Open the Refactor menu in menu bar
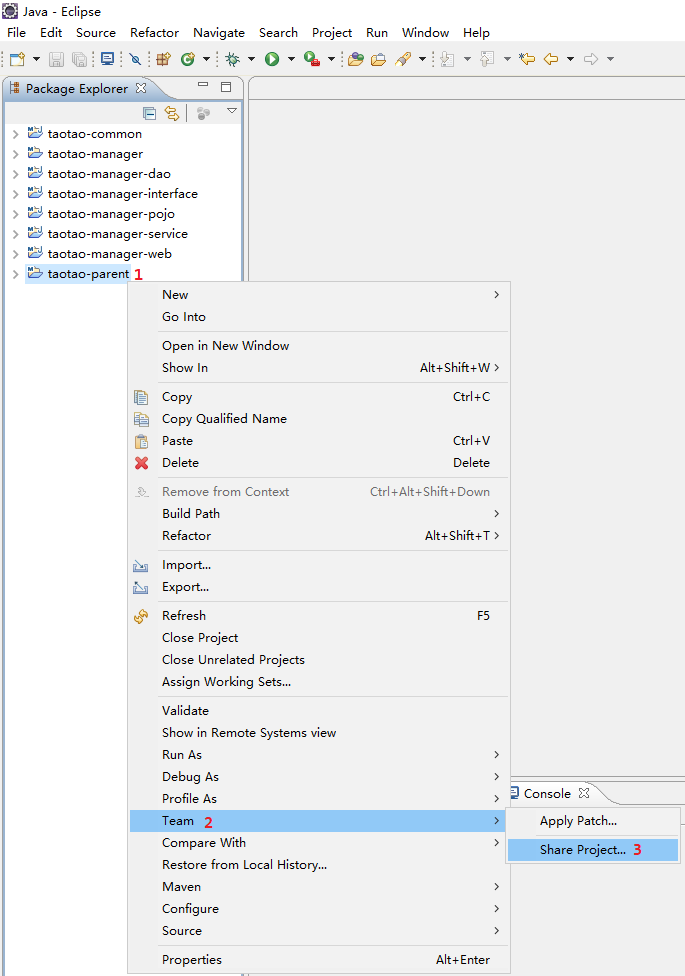The height and width of the screenshot is (976, 685). 154,32
